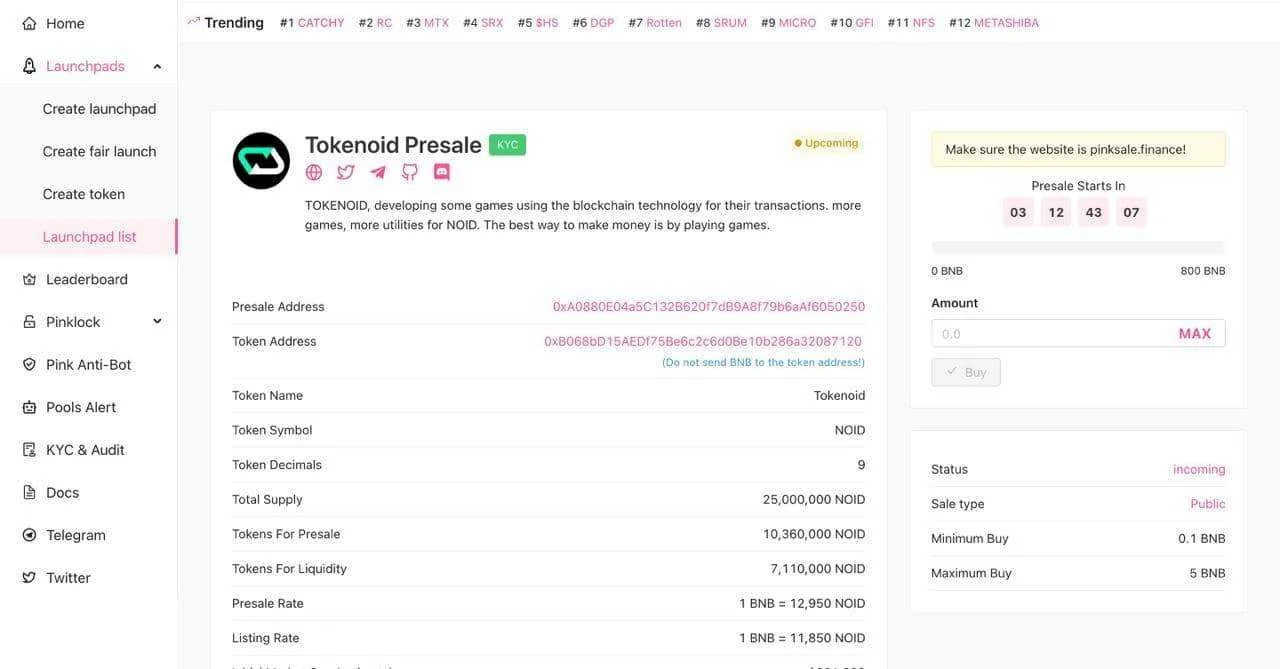The width and height of the screenshot is (1280, 669).
Task: Select Create token menu item
Action: click(x=83, y=194)
